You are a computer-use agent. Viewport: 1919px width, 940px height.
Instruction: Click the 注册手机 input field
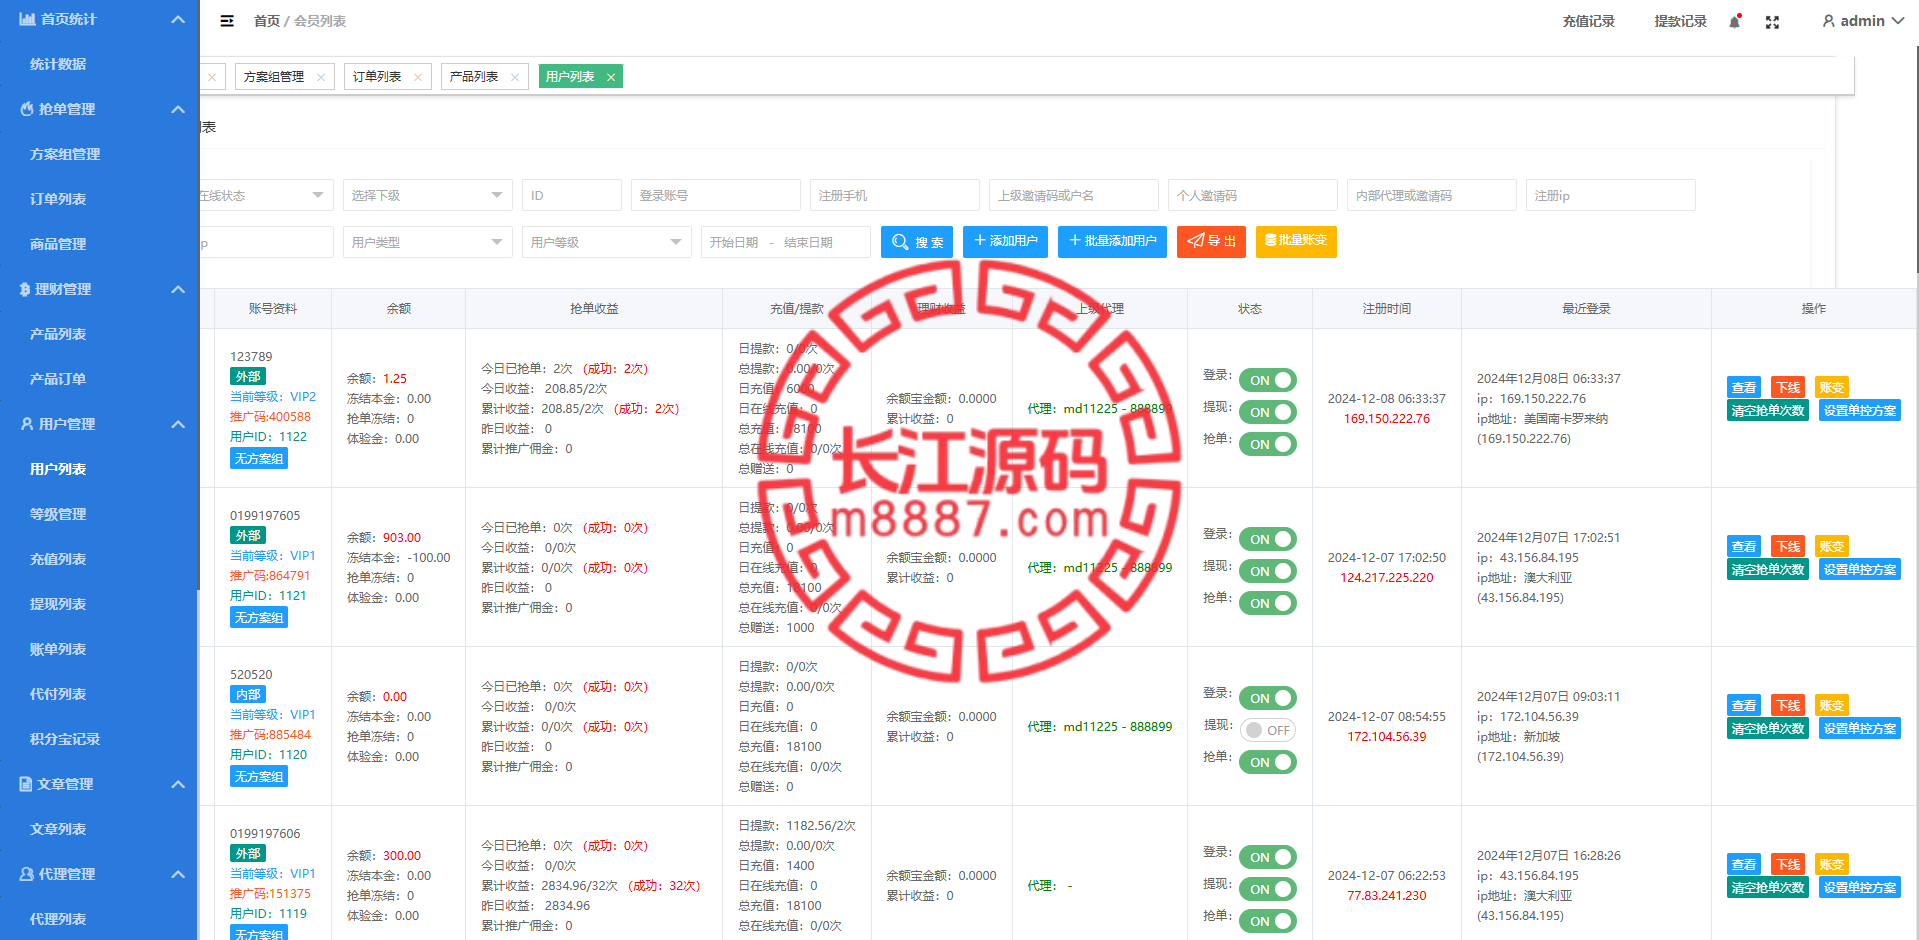tap(895, 195)
